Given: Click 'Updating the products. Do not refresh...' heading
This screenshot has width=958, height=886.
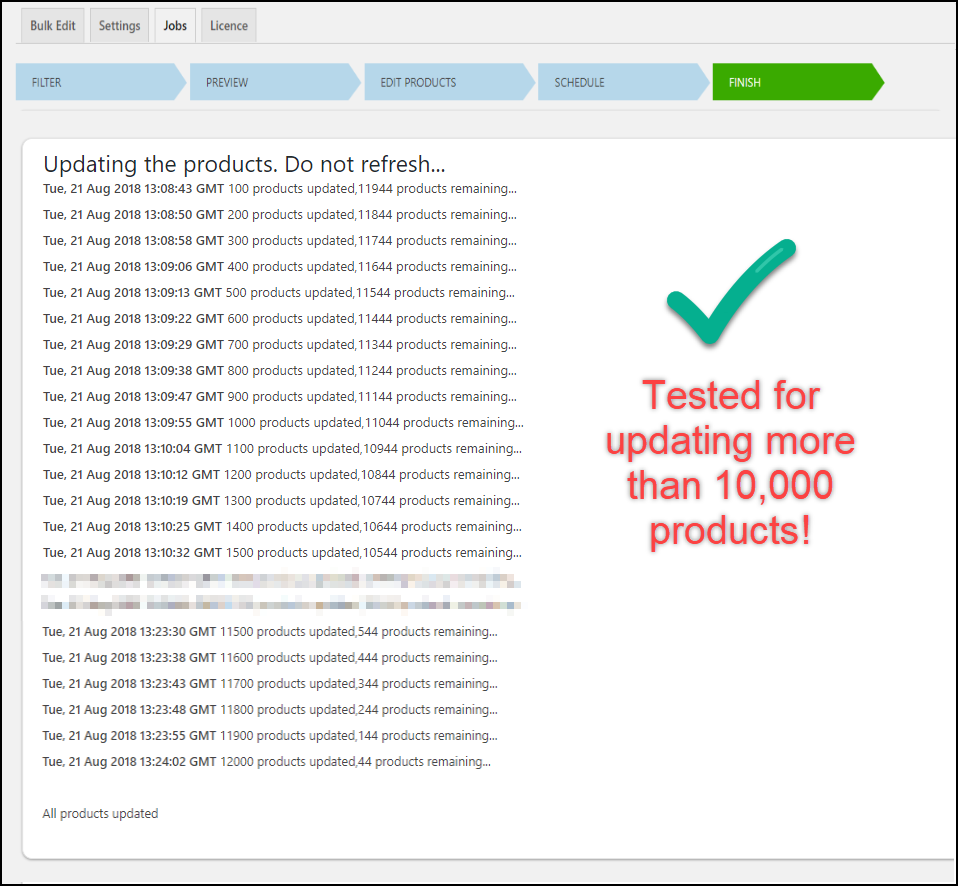Looking at the screenshot, I should pyautogui.click(x=244, y=164).
